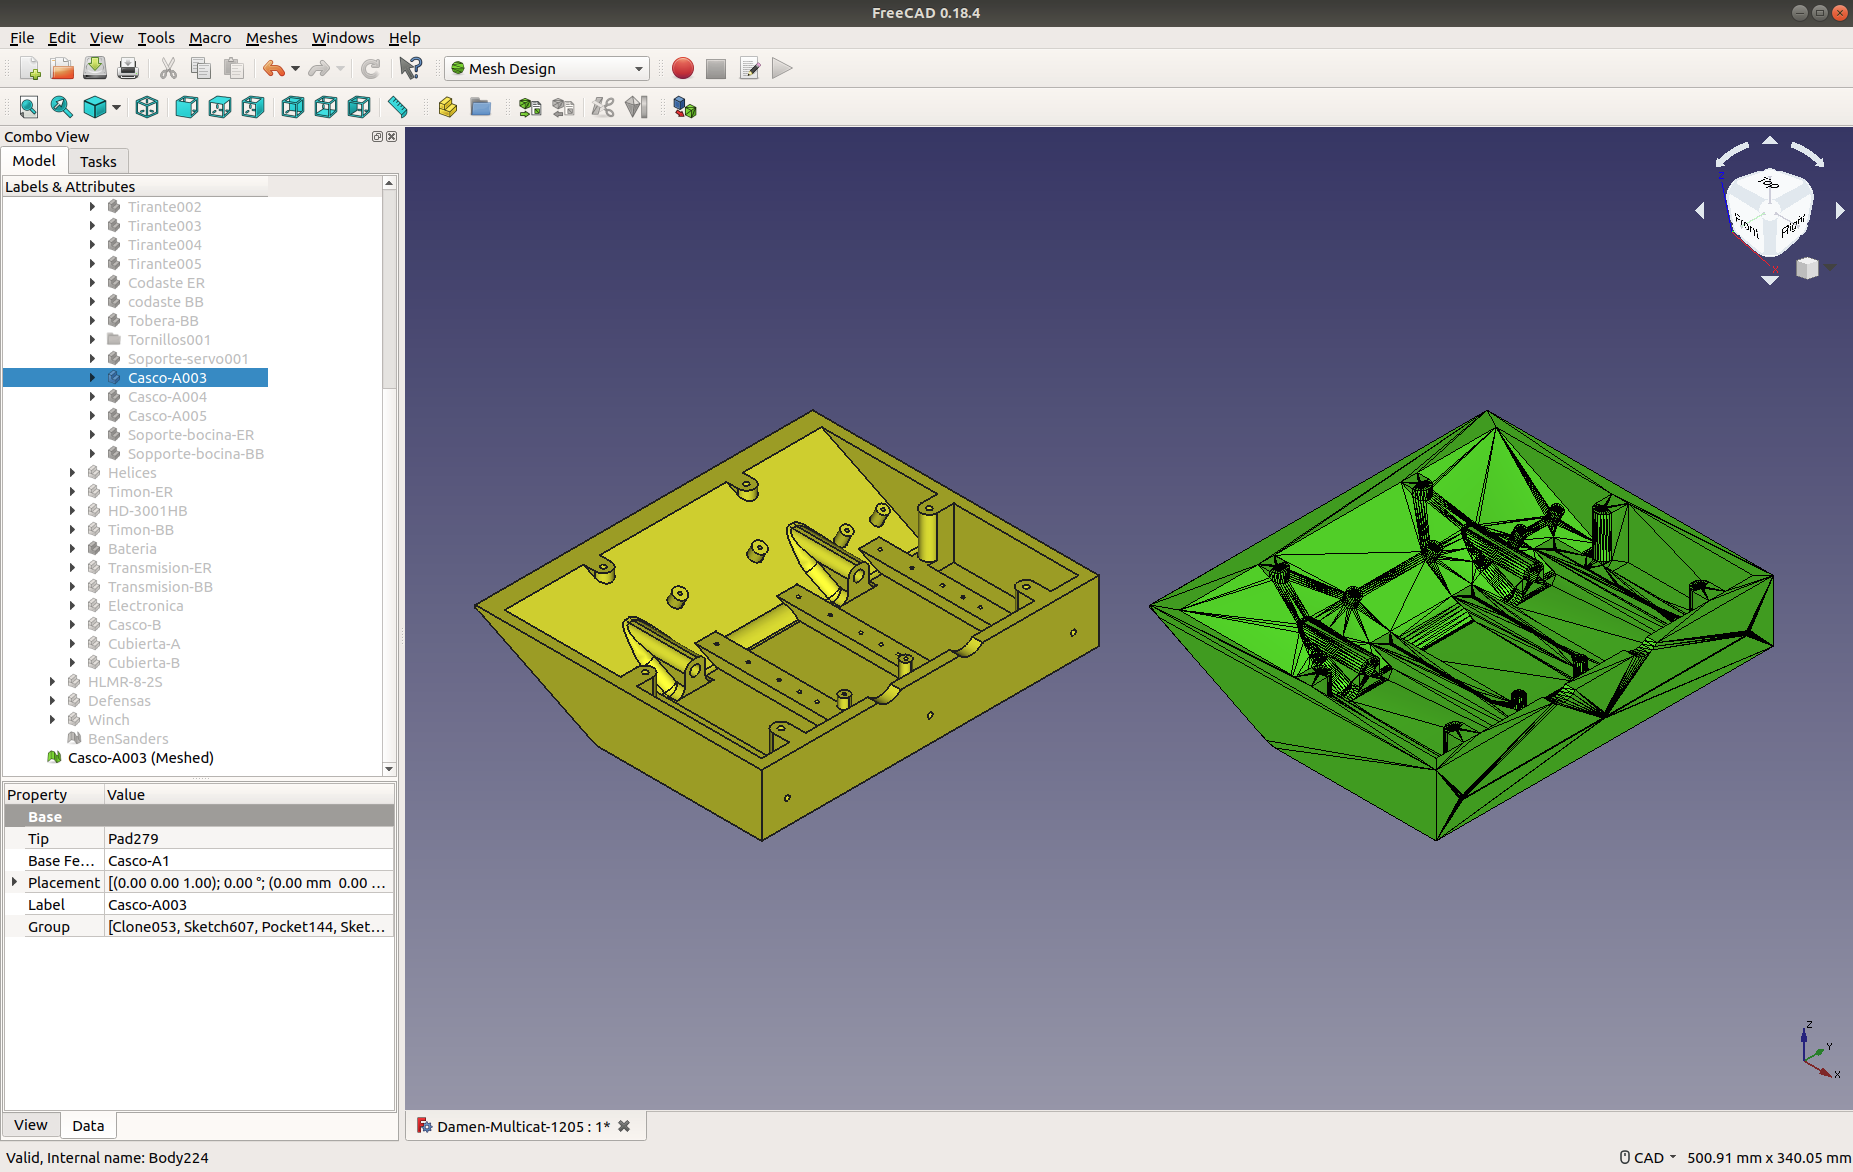
Task: Click tree view scrollbar down arrow
Action: (389, 769)
